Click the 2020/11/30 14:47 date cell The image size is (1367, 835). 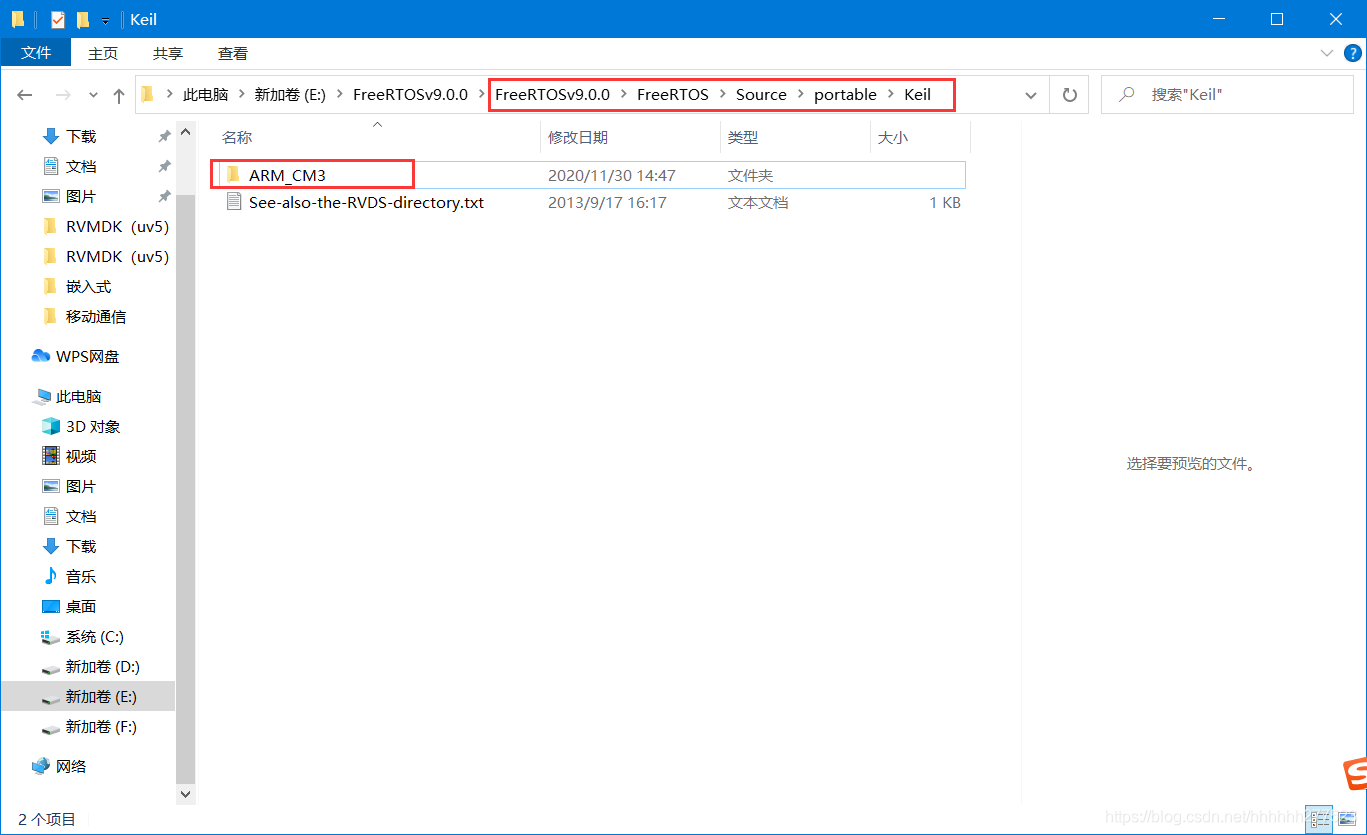(x=612, y=175)
